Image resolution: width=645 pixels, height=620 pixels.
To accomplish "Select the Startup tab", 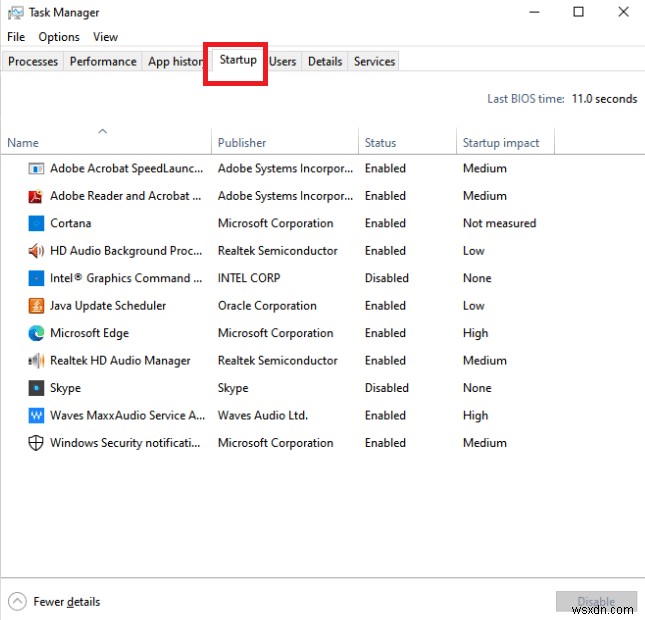I will click(x=238, y=60).
